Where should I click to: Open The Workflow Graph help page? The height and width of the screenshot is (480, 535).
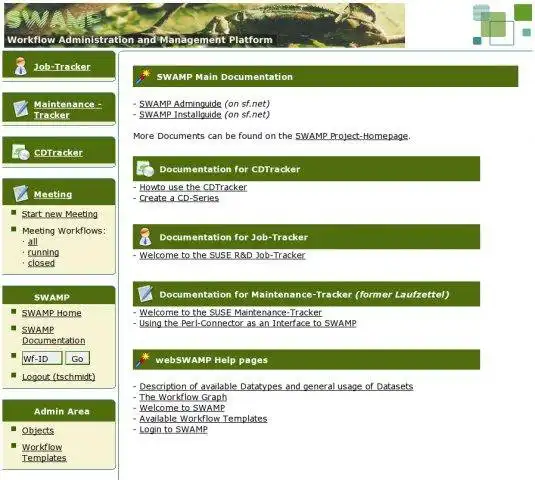(x=183, y=397)
